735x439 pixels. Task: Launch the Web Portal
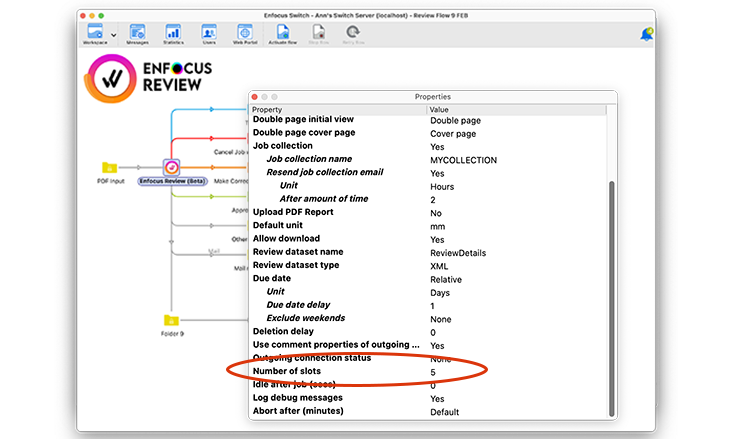pyautogui.click(x=245, y=34)
